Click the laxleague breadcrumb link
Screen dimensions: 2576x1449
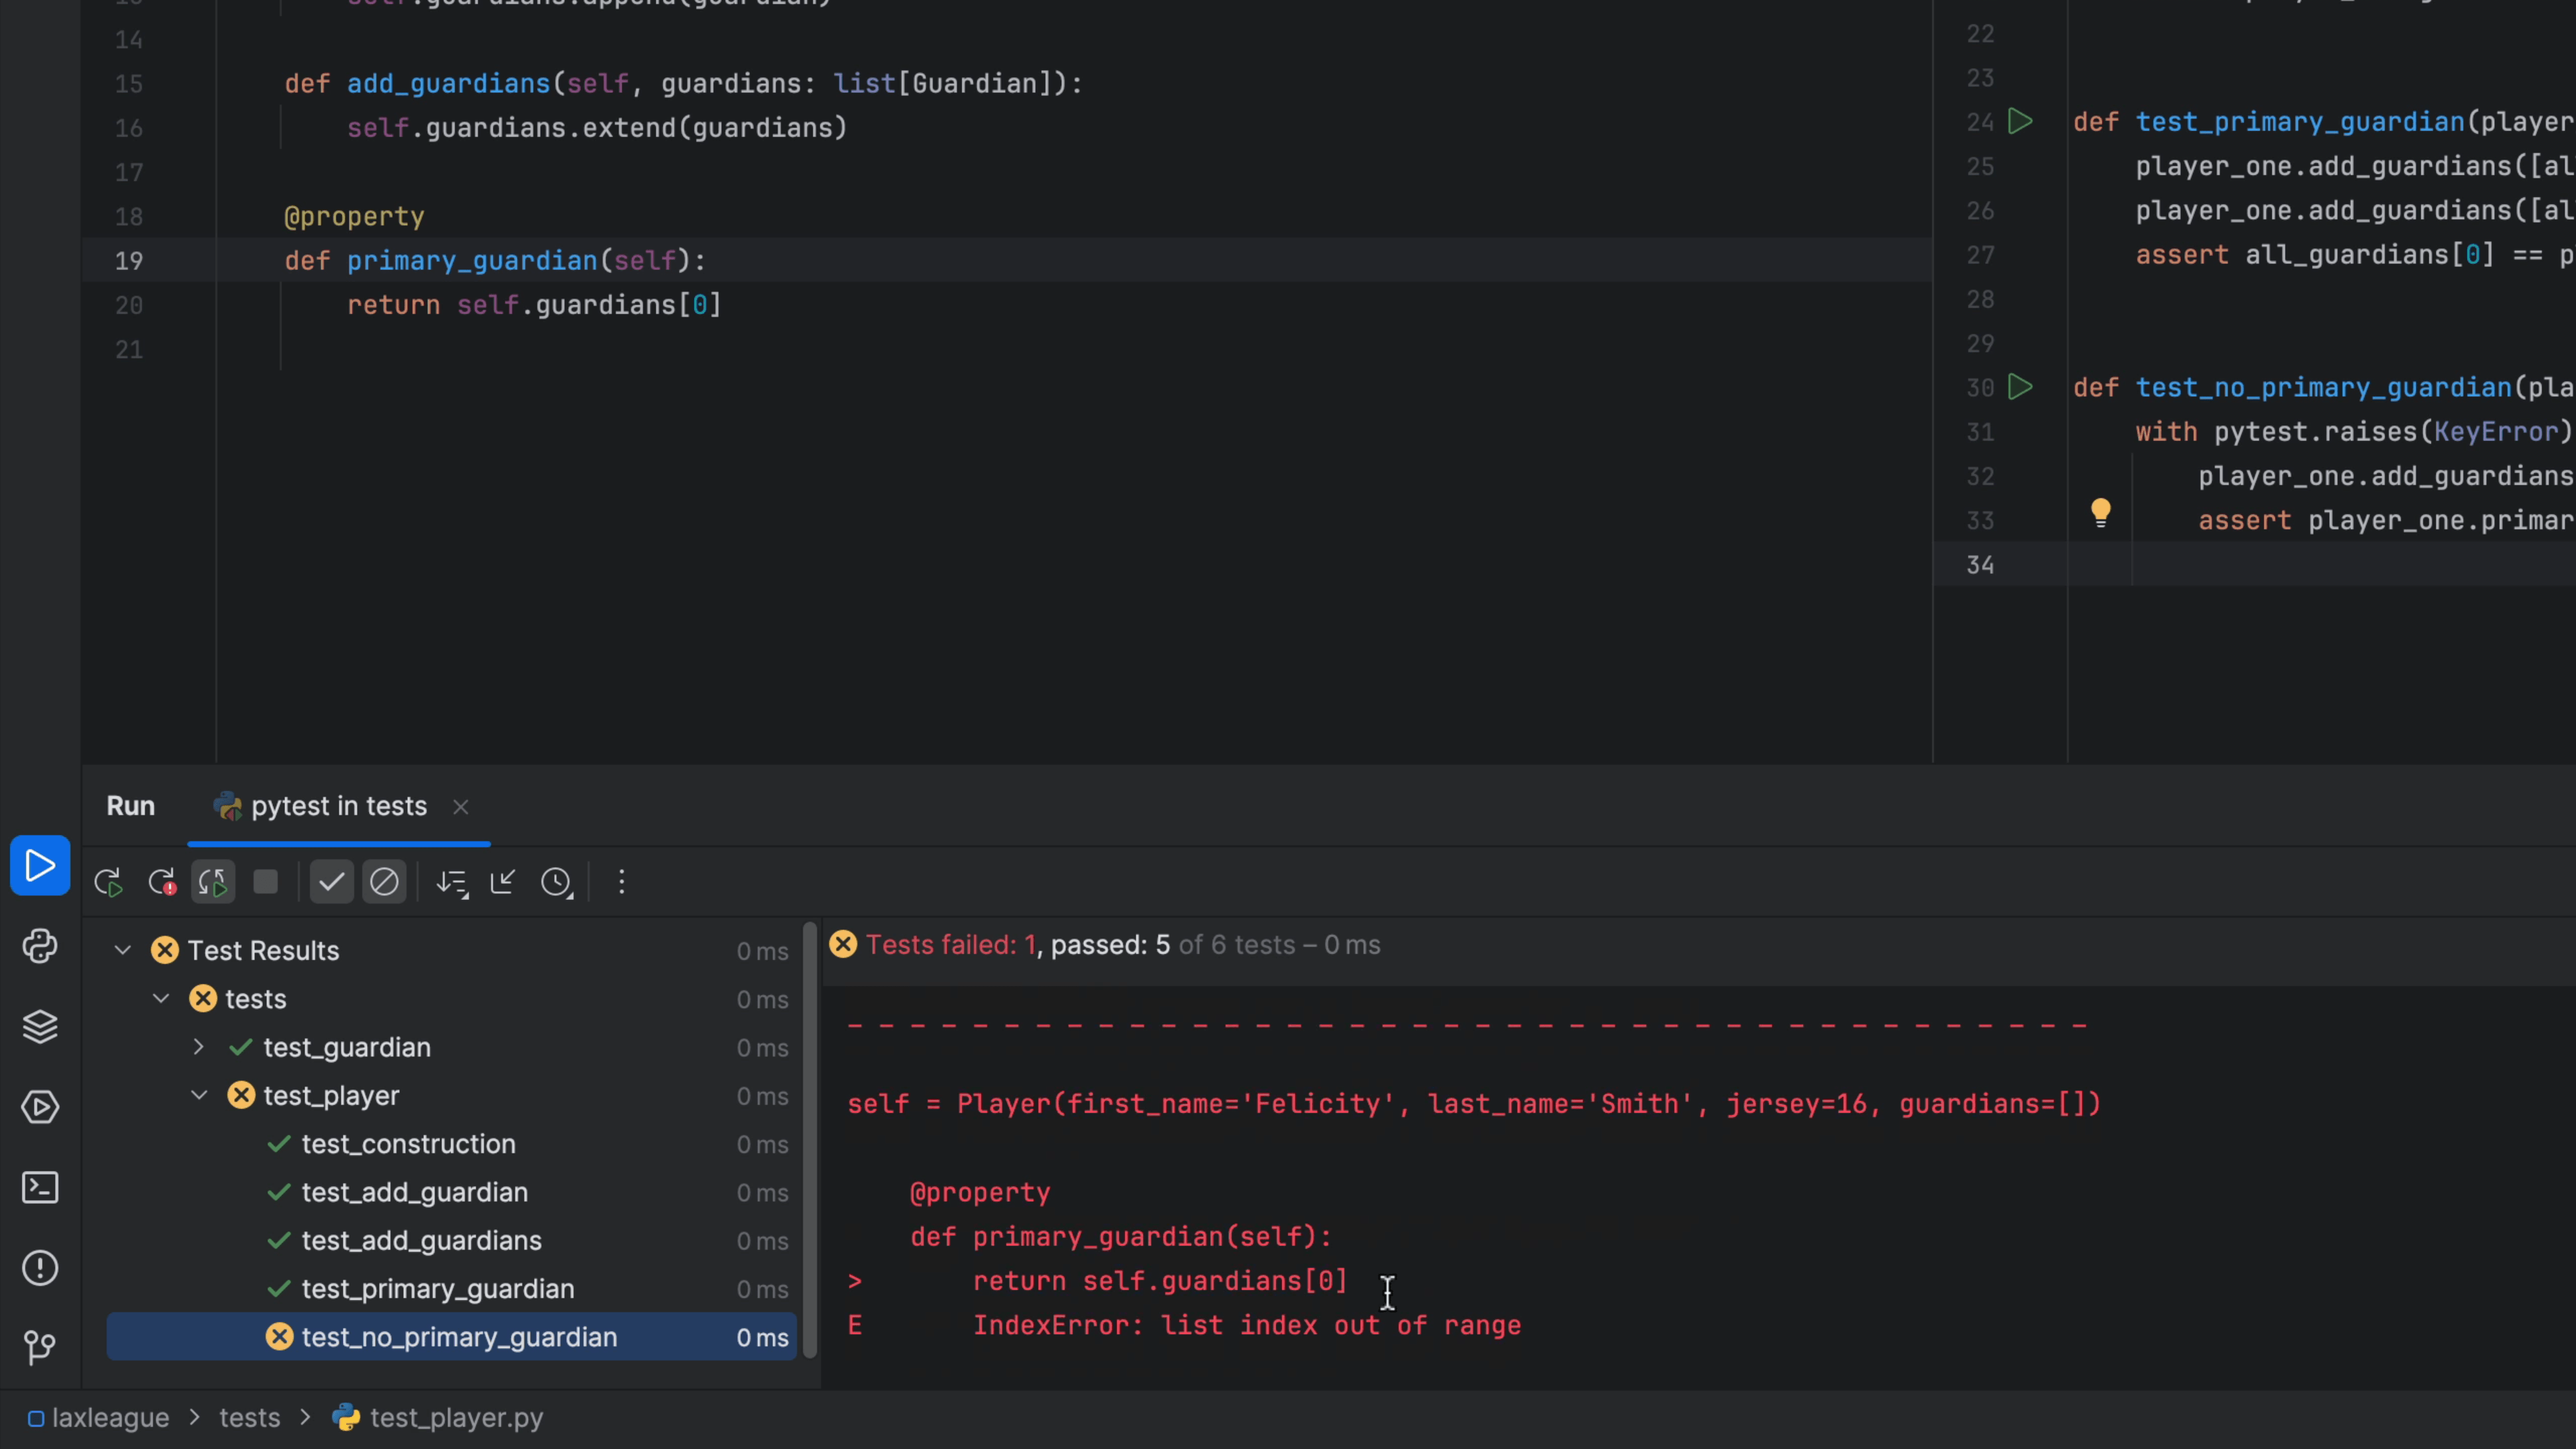(110, 1417)
